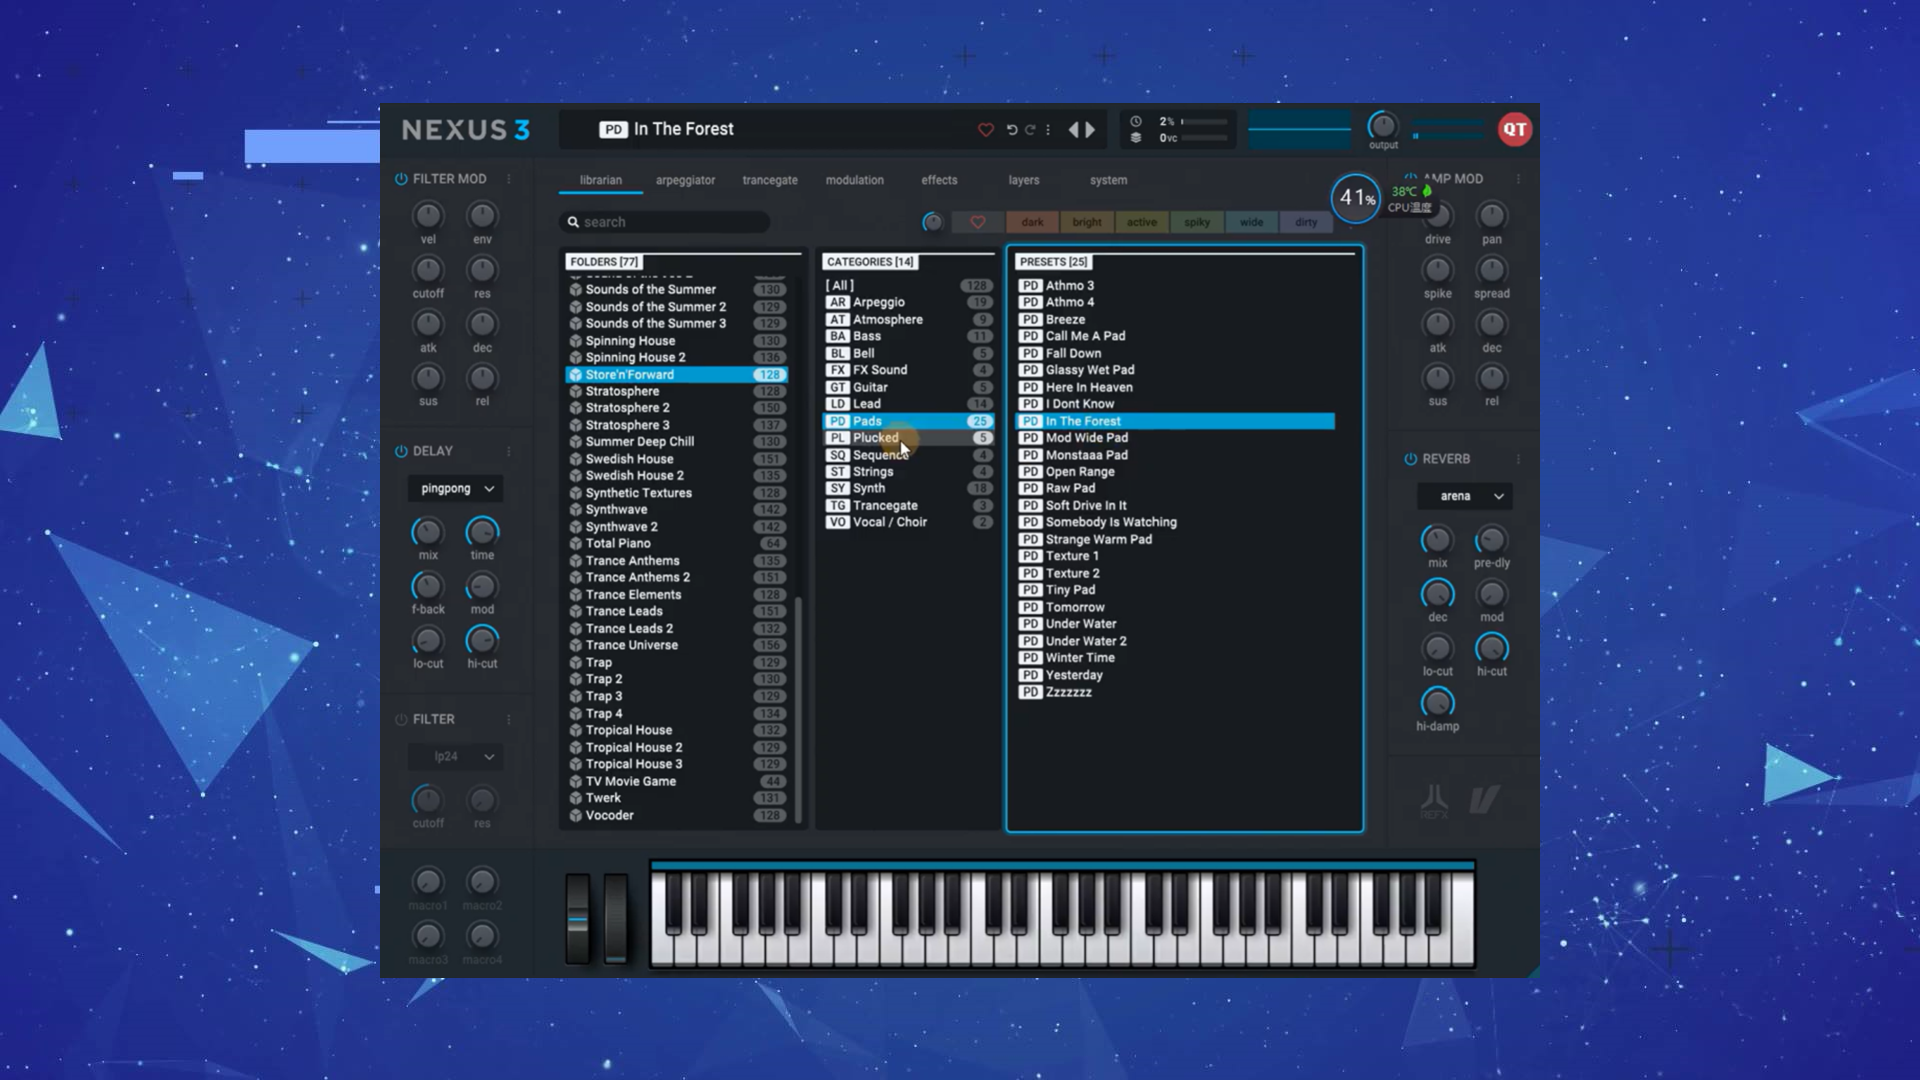The height and width of the screenshot is (1080, 1920).
Task: Select the [All] category
Action: (x=908, y=286)
